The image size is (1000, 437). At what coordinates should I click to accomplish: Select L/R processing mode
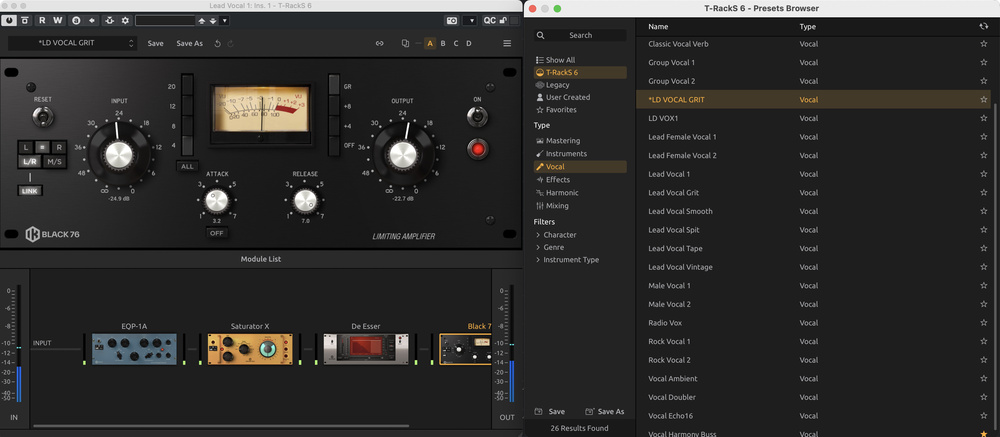(x=30, y=162)
